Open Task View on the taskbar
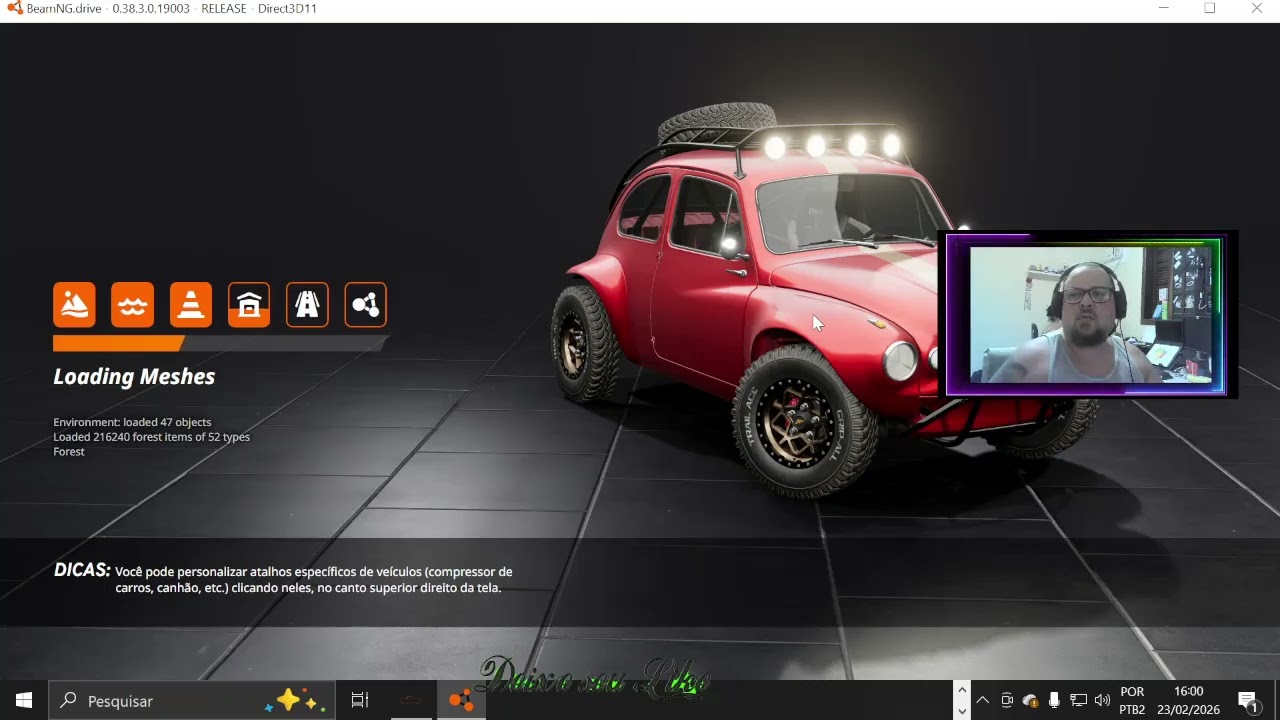The width and height of the screenshot is (1280, 720). [x=360, y=701]
